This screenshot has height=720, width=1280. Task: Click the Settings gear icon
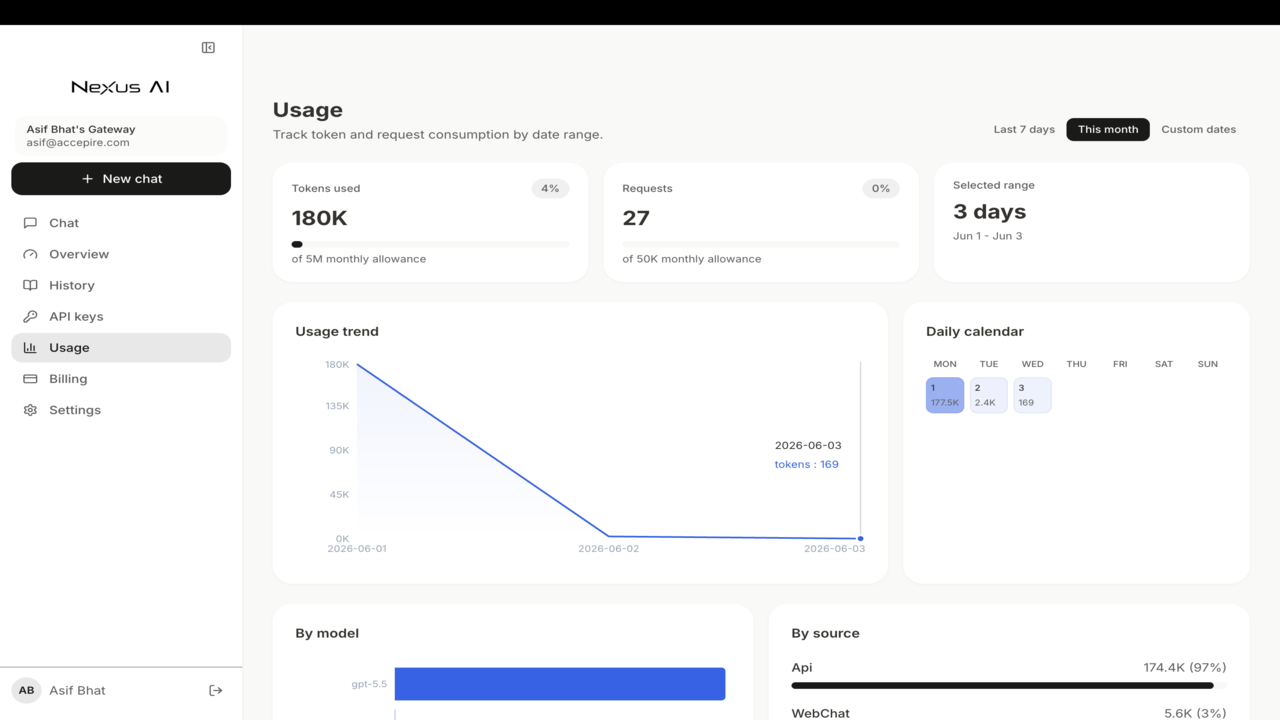point(30,410)
